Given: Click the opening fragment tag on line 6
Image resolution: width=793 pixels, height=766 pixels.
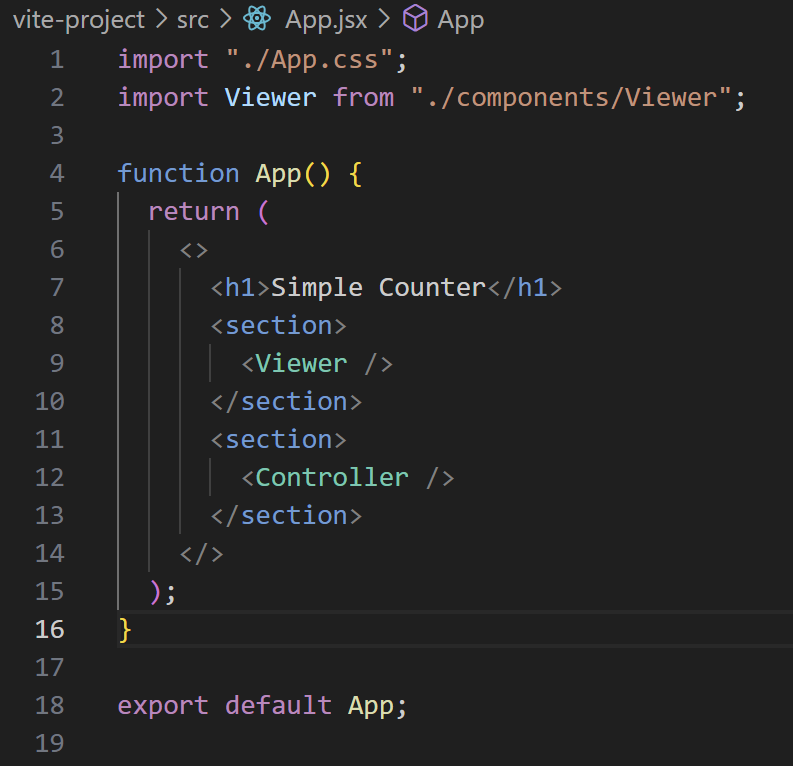Looking at the screenshot, I should tap(194, 250).
